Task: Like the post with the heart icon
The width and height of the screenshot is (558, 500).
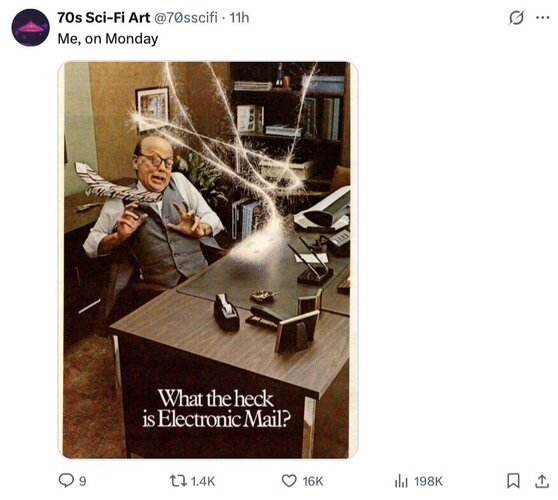Action: pos(289,481)
